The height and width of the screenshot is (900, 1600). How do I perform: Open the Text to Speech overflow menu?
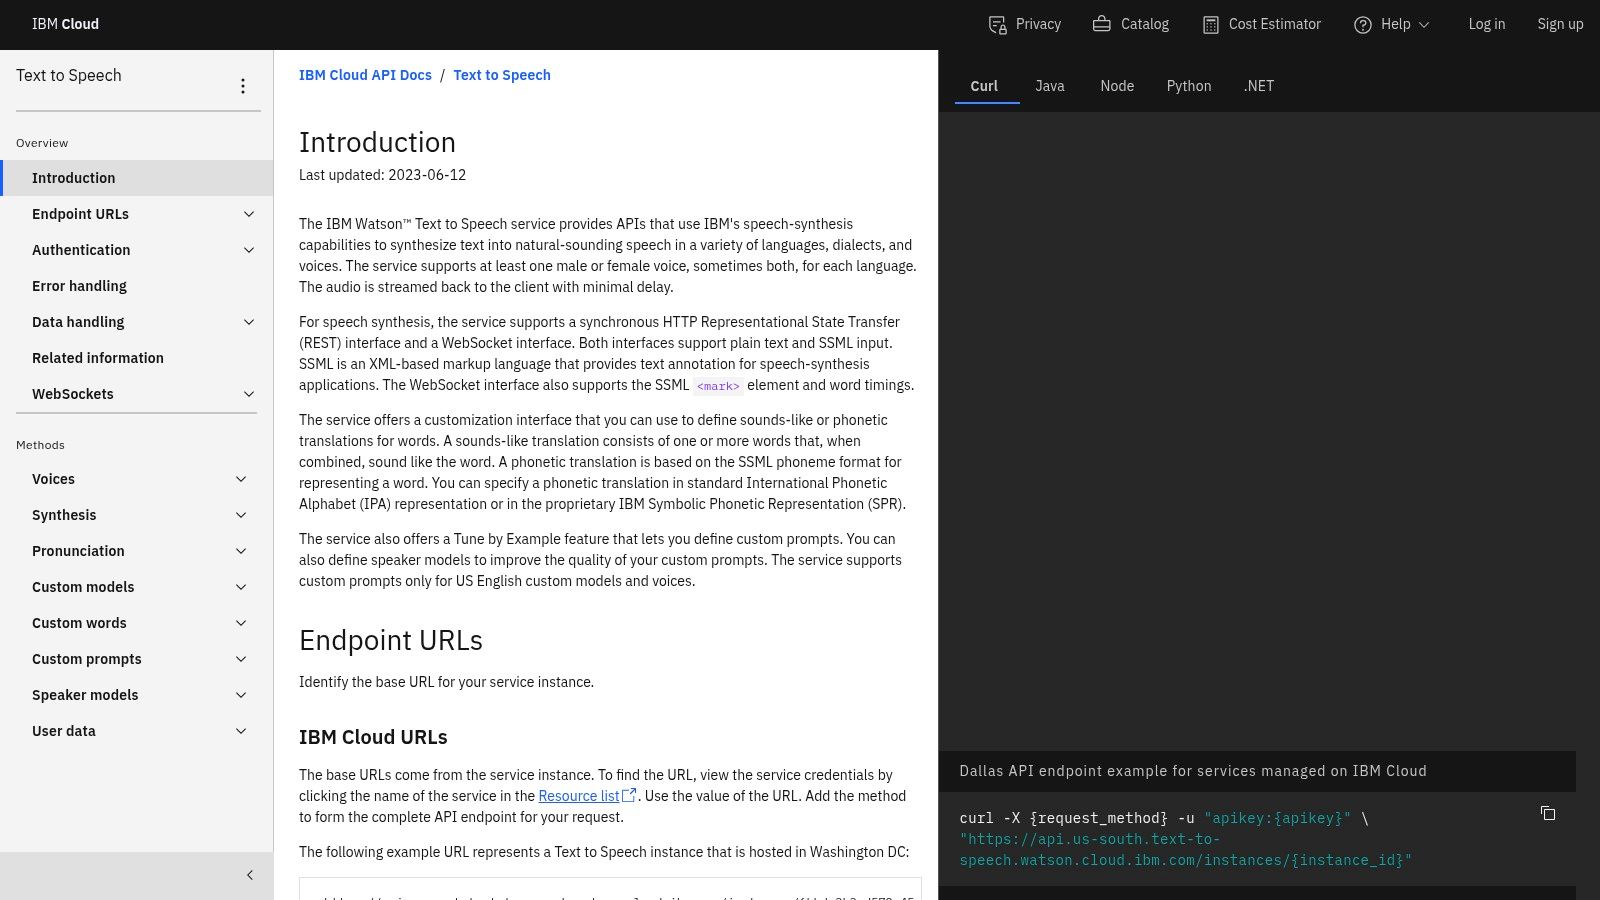[243, 85]
